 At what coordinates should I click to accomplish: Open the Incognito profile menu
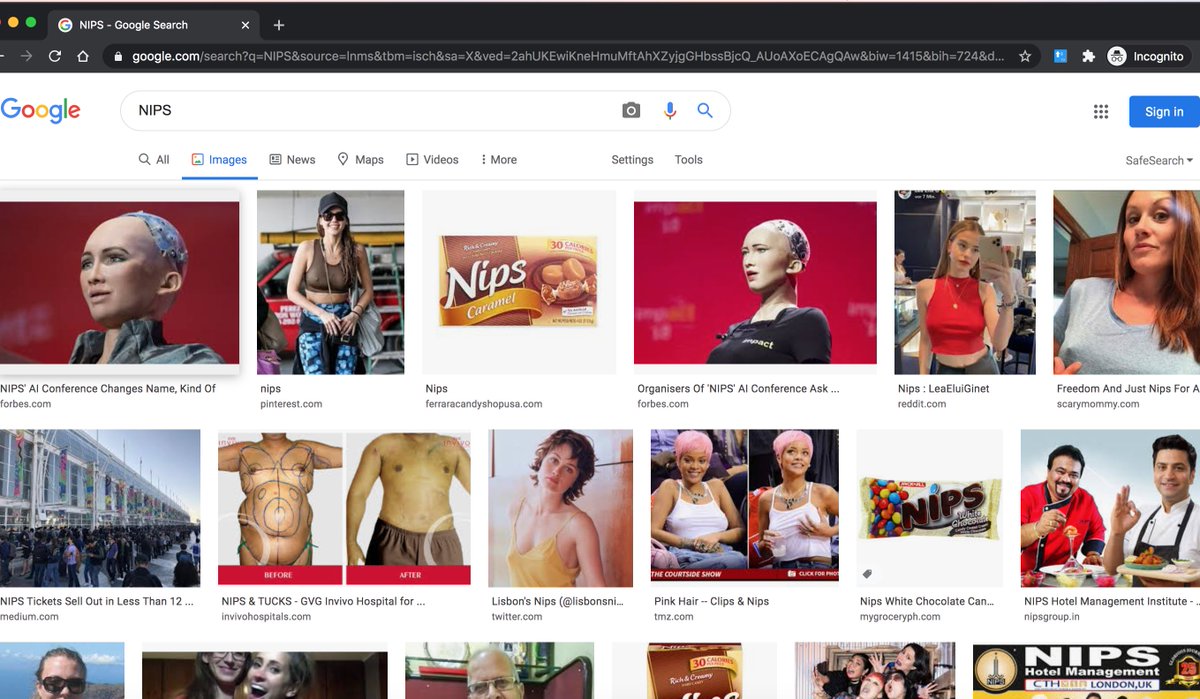[1146, 57]
